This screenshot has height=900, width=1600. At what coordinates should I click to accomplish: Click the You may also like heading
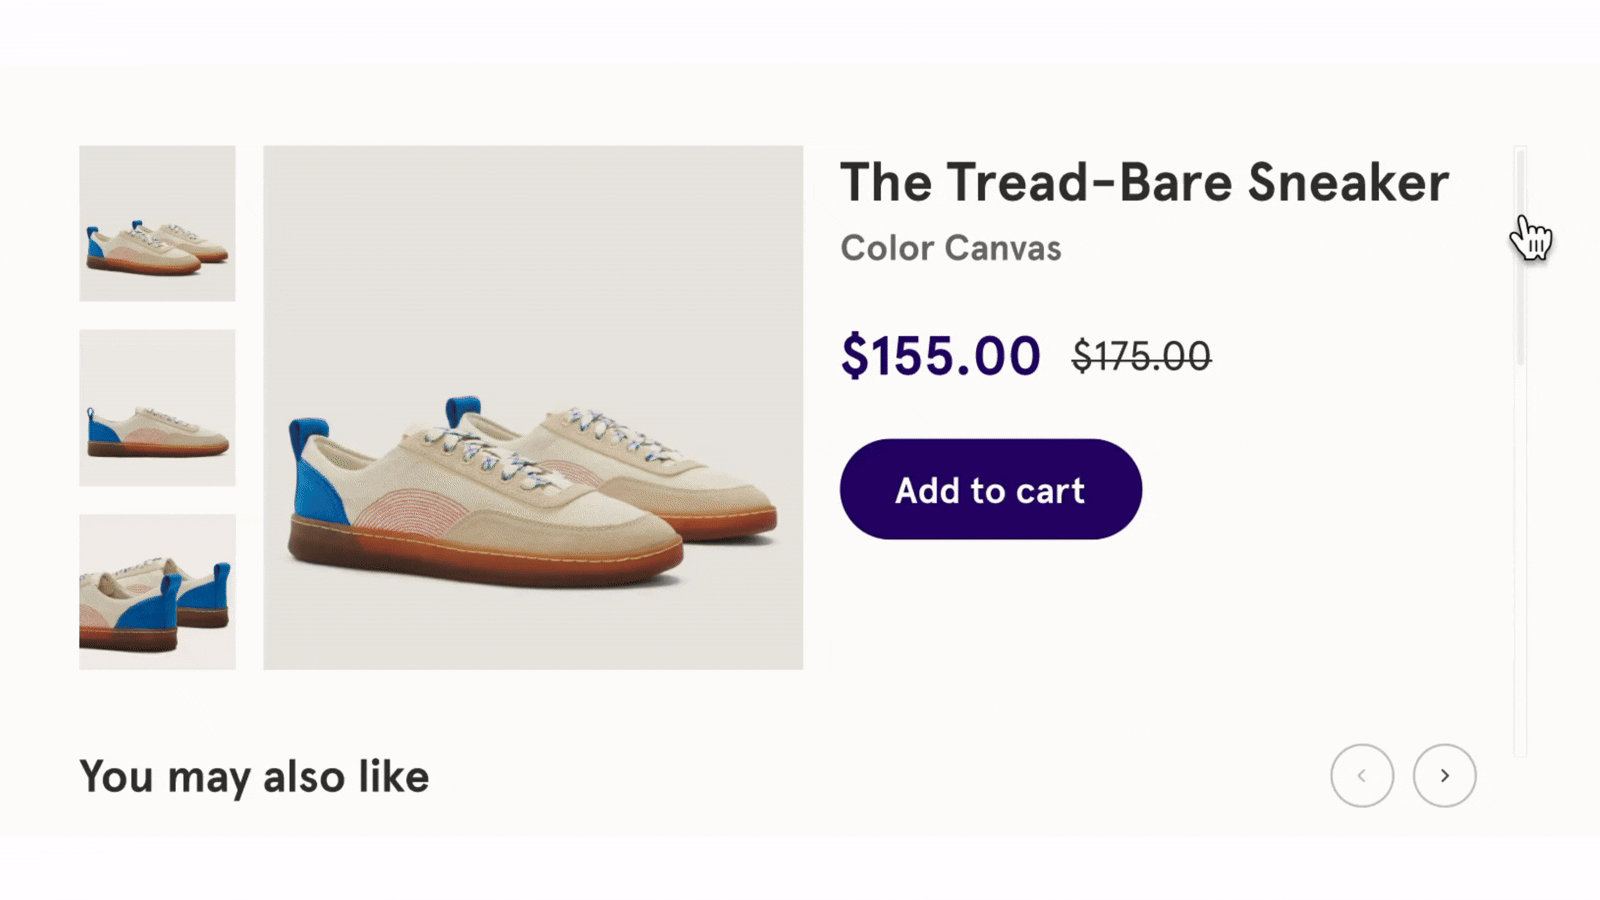tap(254, 777)
